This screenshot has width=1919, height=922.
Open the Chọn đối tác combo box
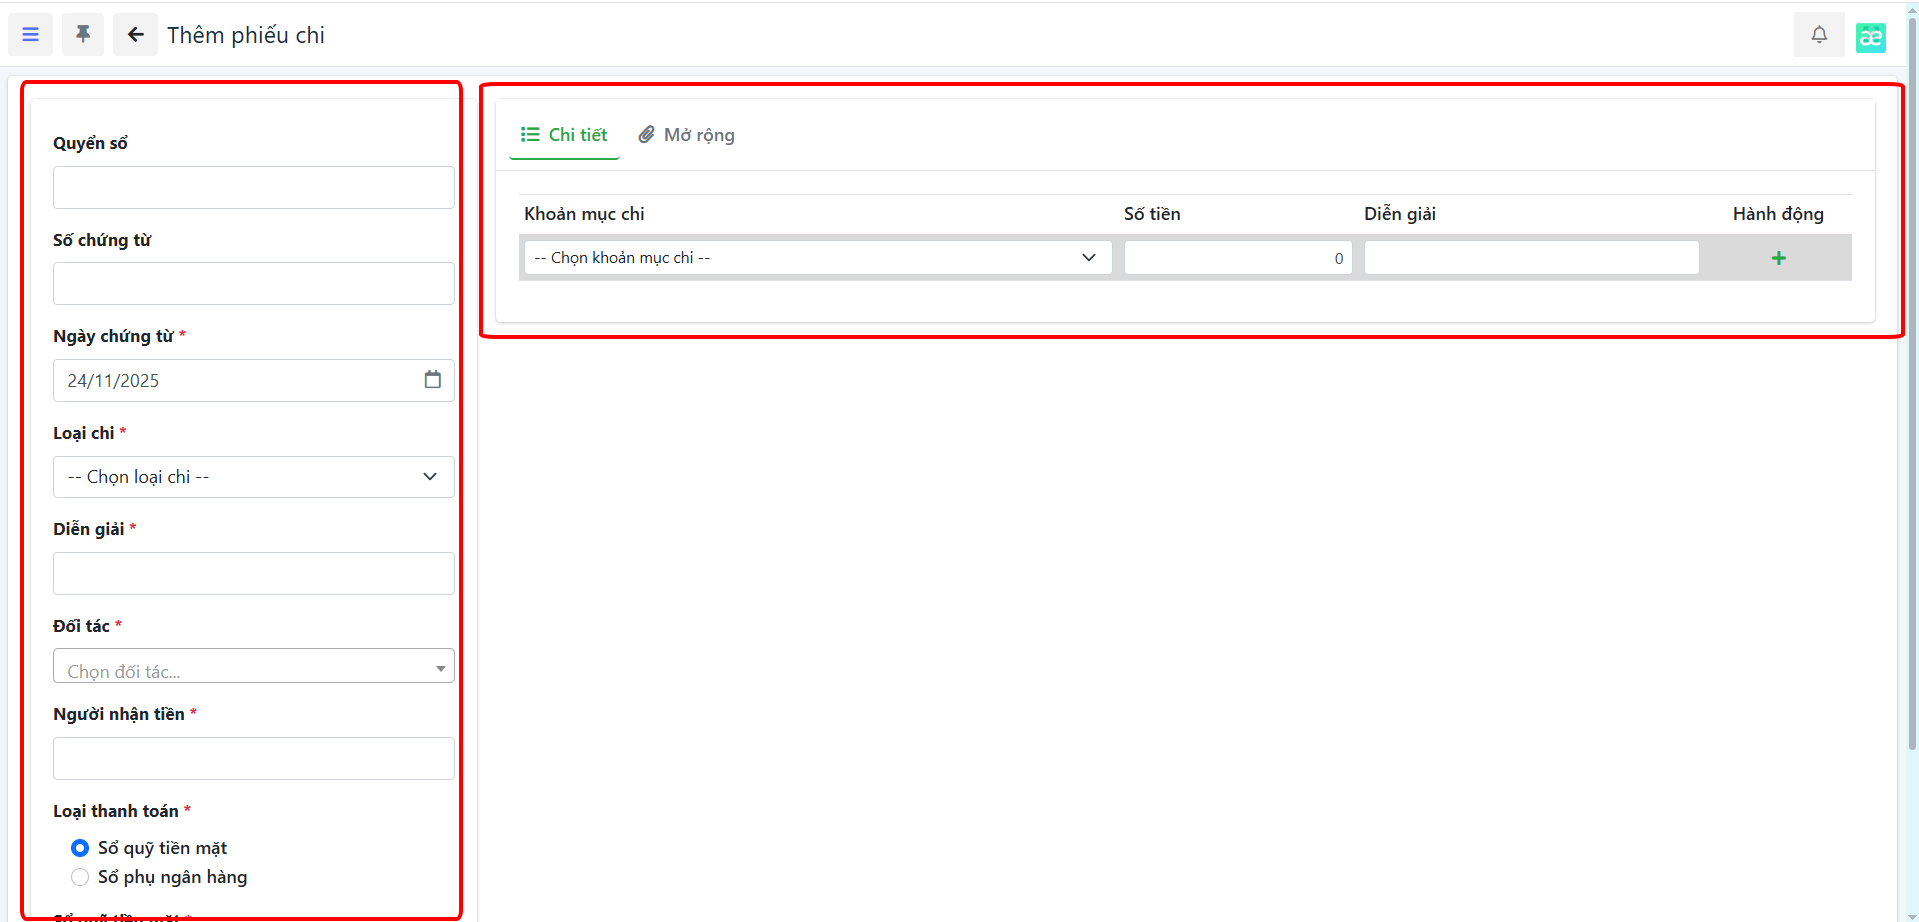[x=253, y=667]
